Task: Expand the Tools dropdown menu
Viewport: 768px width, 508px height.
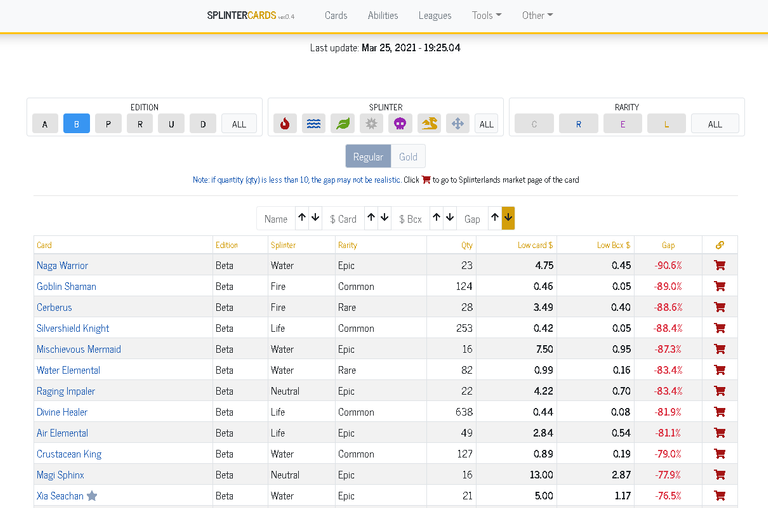Action: tap(486, 15)
